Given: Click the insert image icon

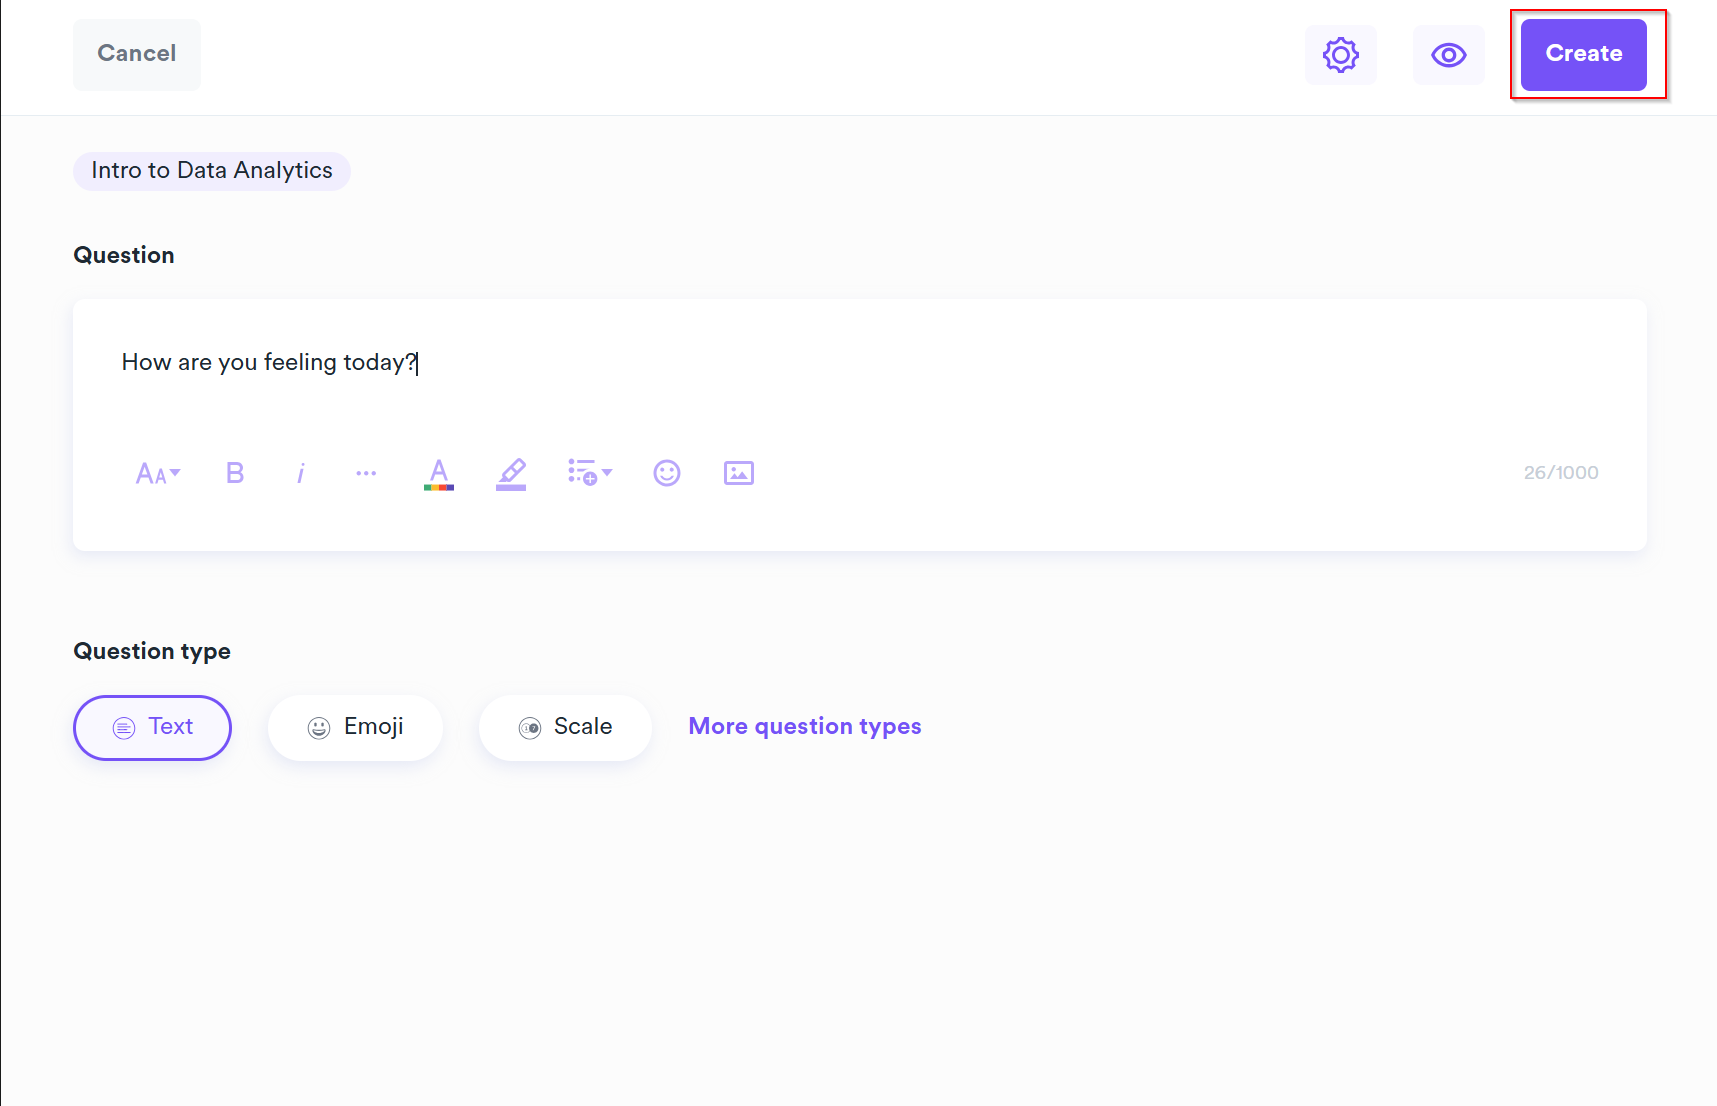Looking at the screenshot, I should point(739,473).
